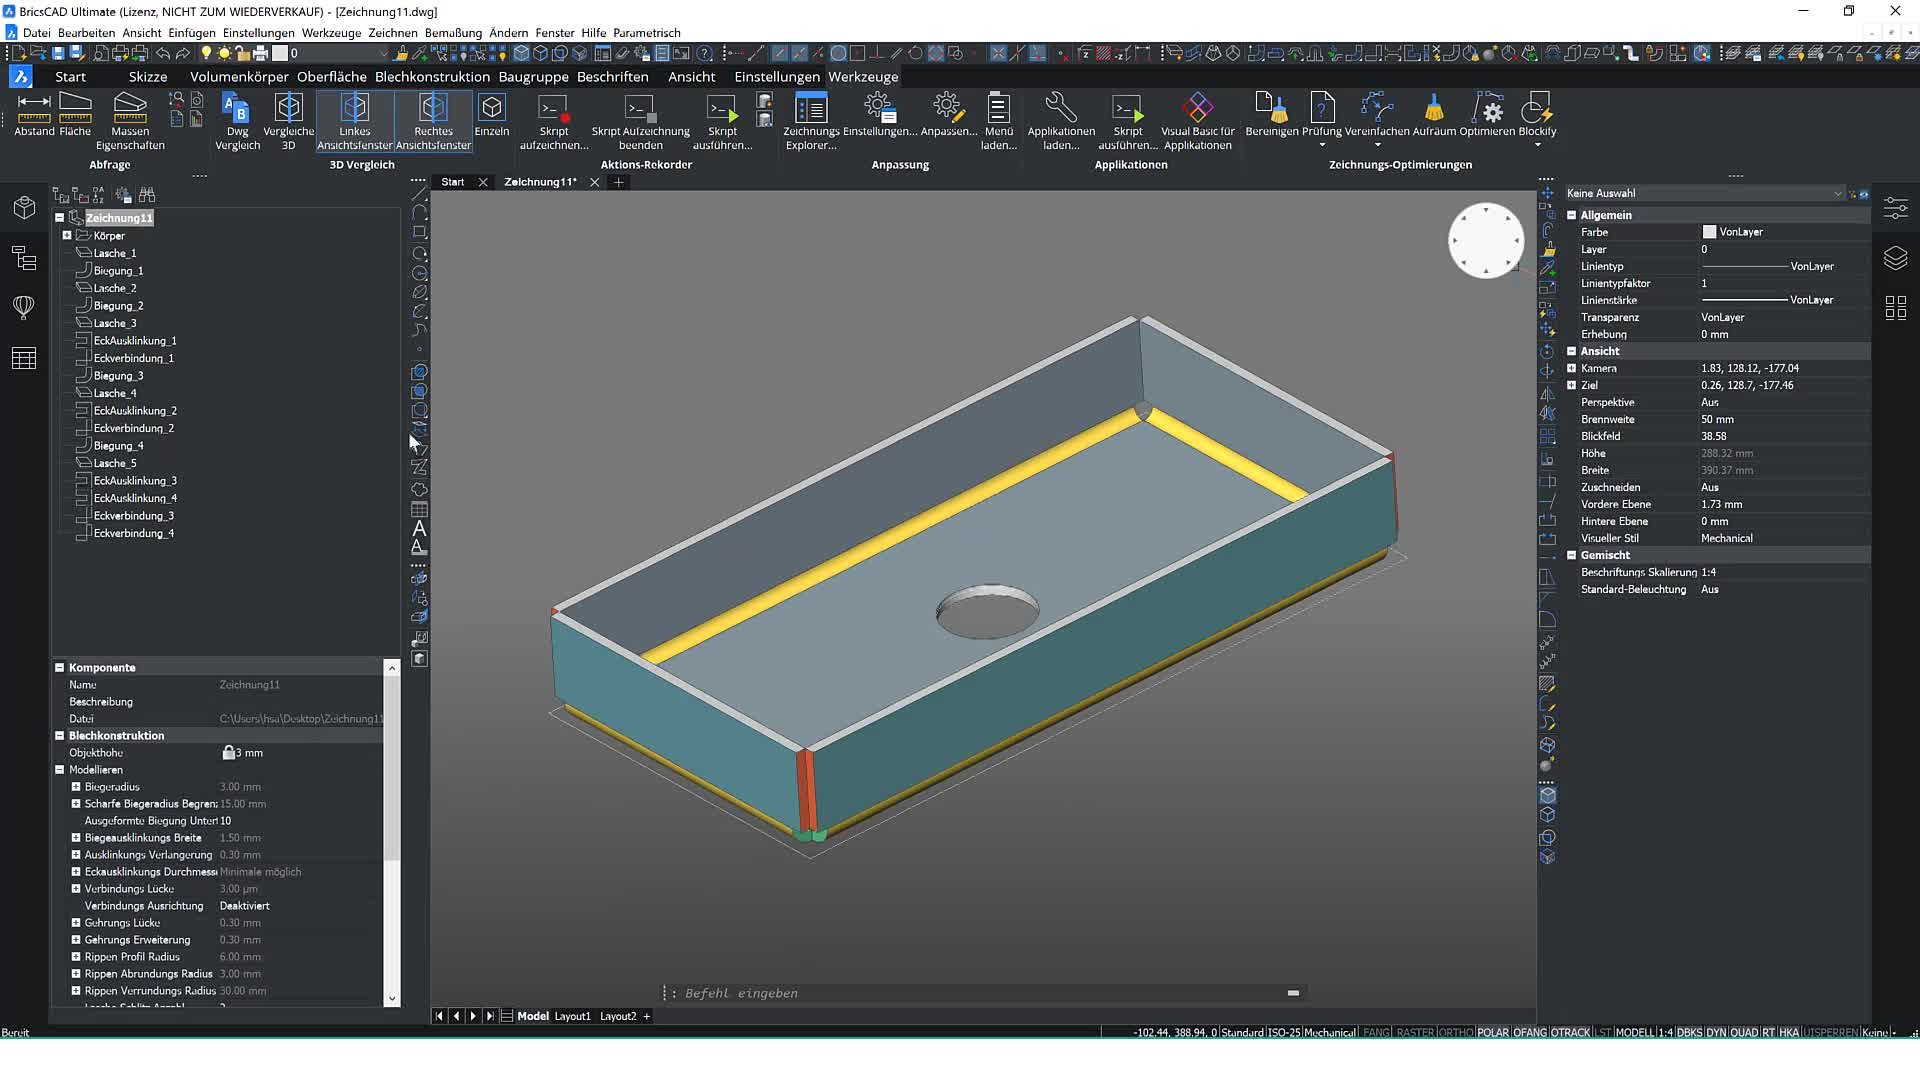Open Massen Eigenschaften tool
The image size is (1920, 1080).
click(x=130, y=108)
